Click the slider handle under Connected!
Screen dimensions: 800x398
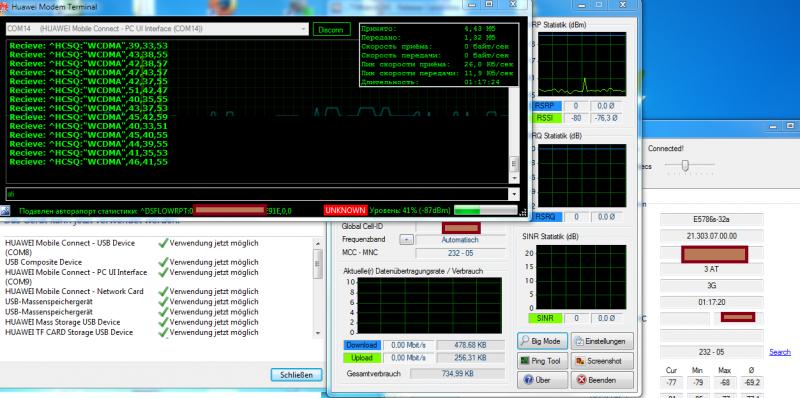coord(686,165)
